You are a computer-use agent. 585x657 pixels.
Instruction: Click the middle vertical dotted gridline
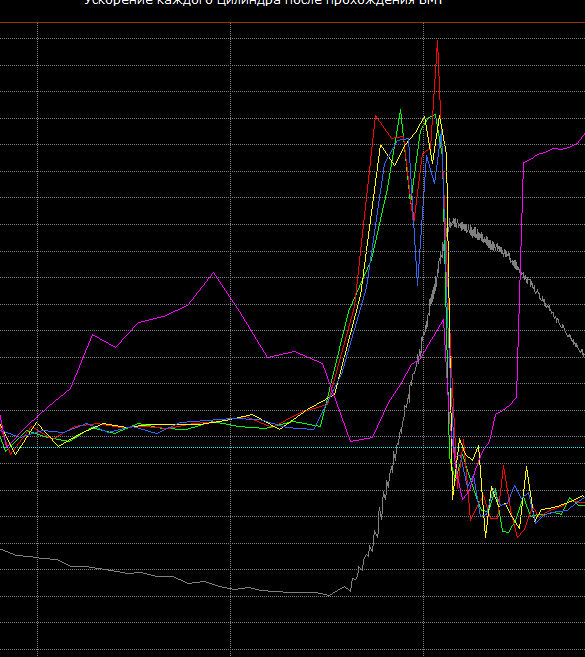coord(230,339)
